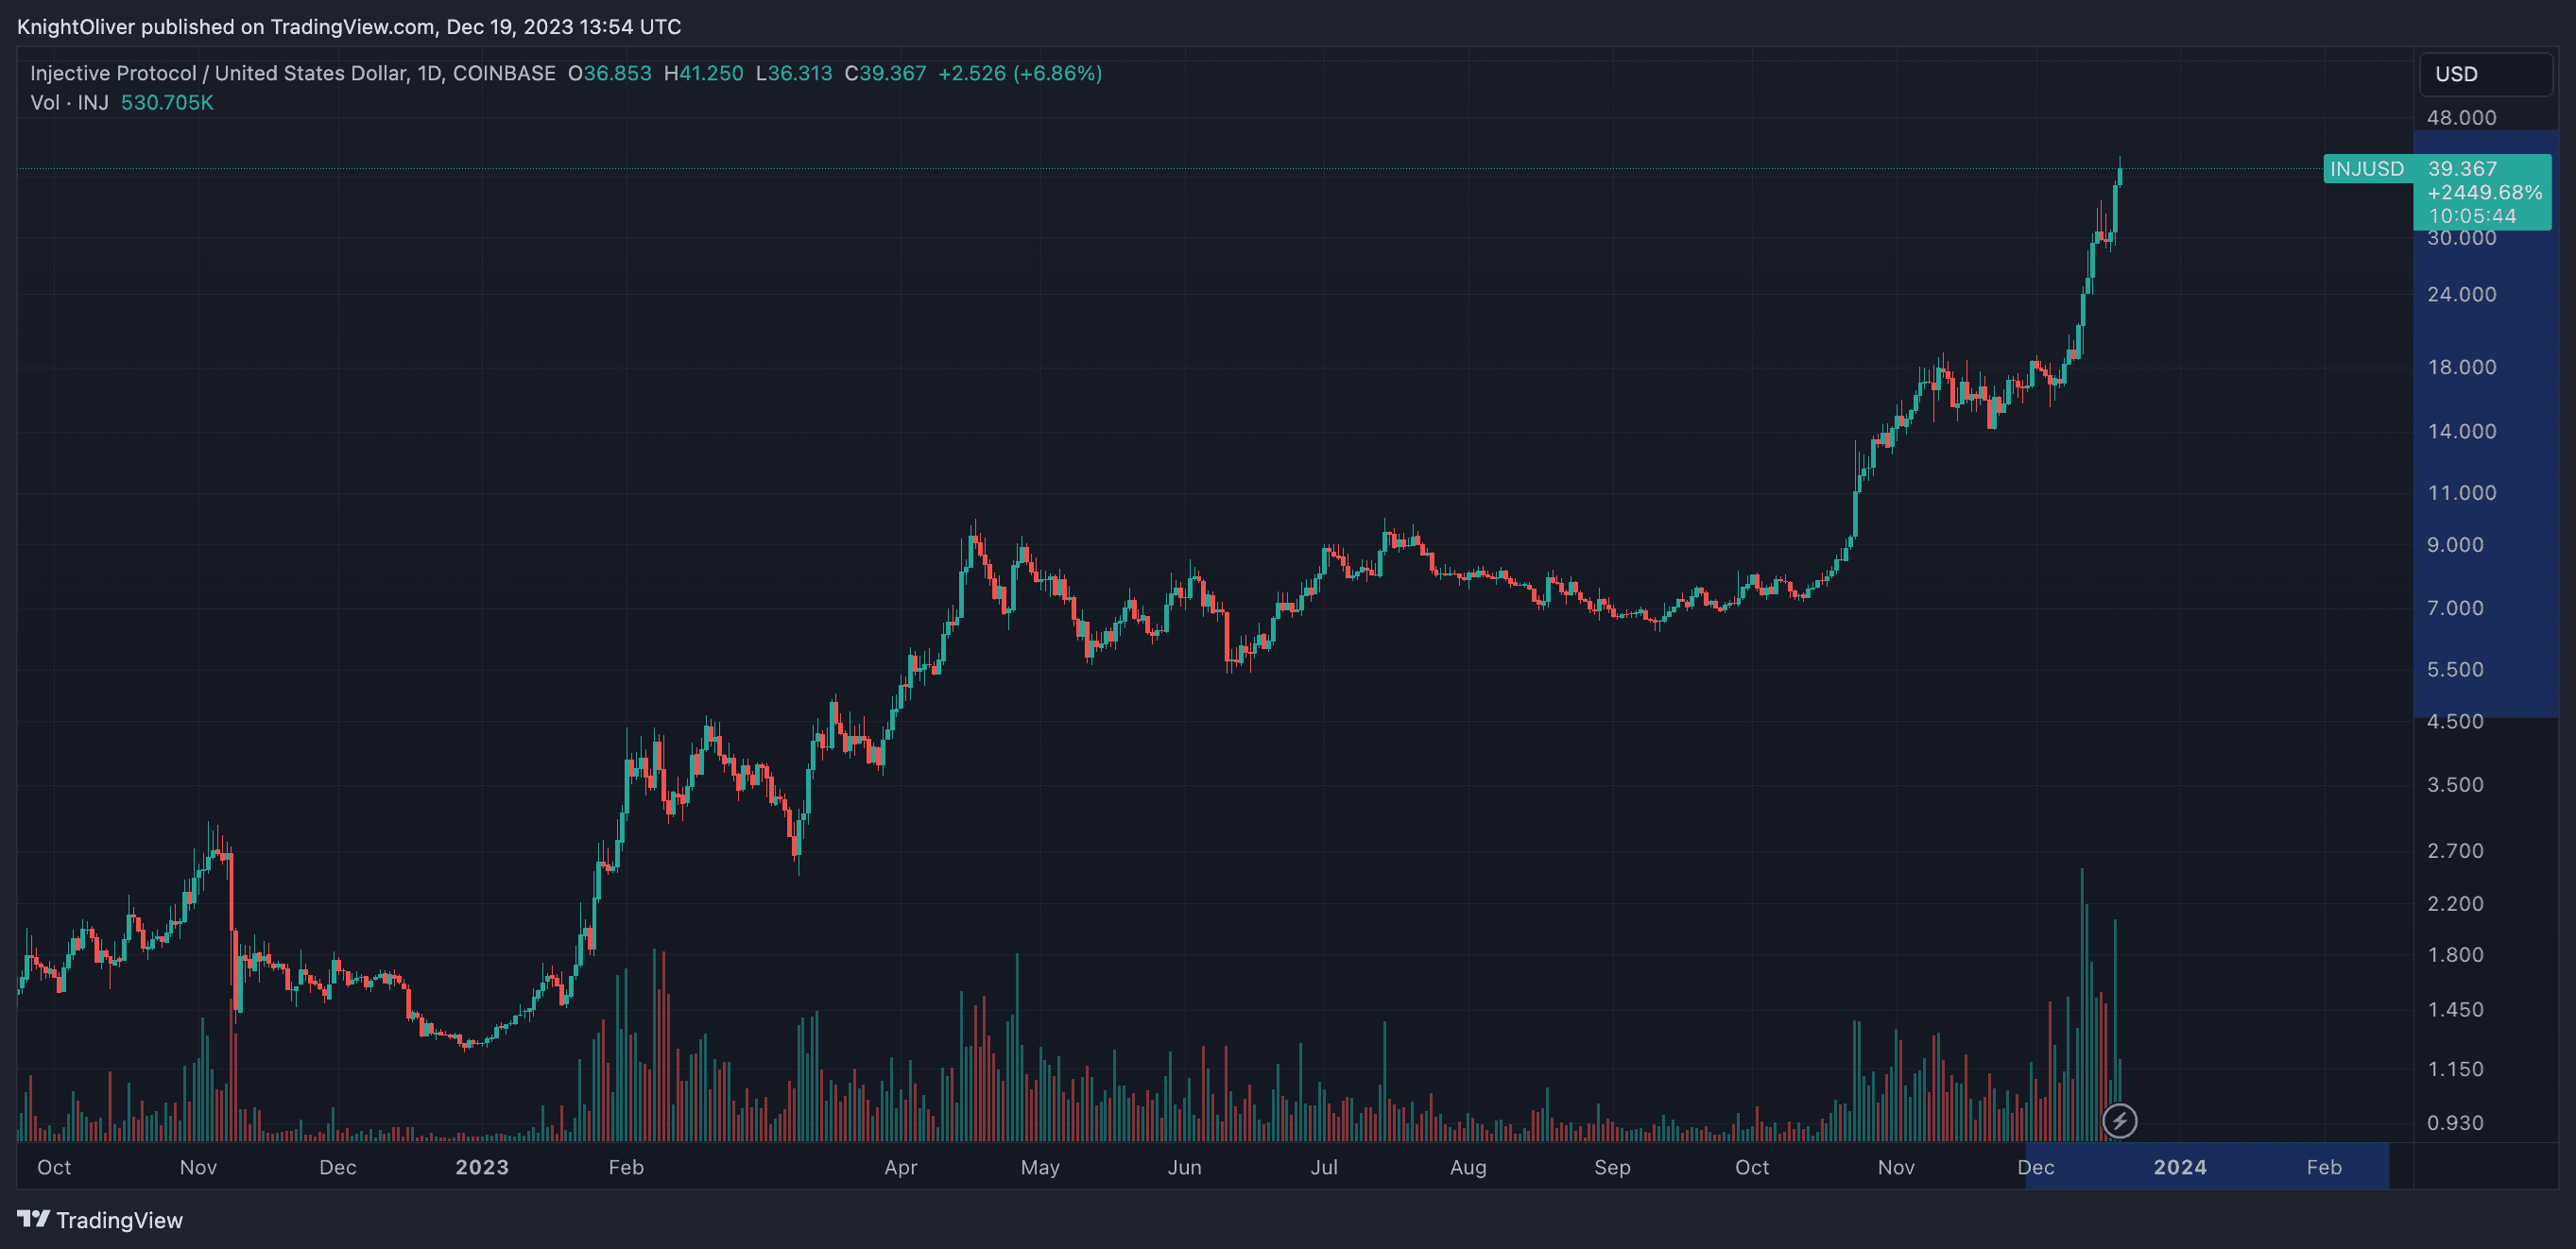Screen dimensions: 2576x1249
Task: Click the 2.700 price axis label
Action: 2455,851
